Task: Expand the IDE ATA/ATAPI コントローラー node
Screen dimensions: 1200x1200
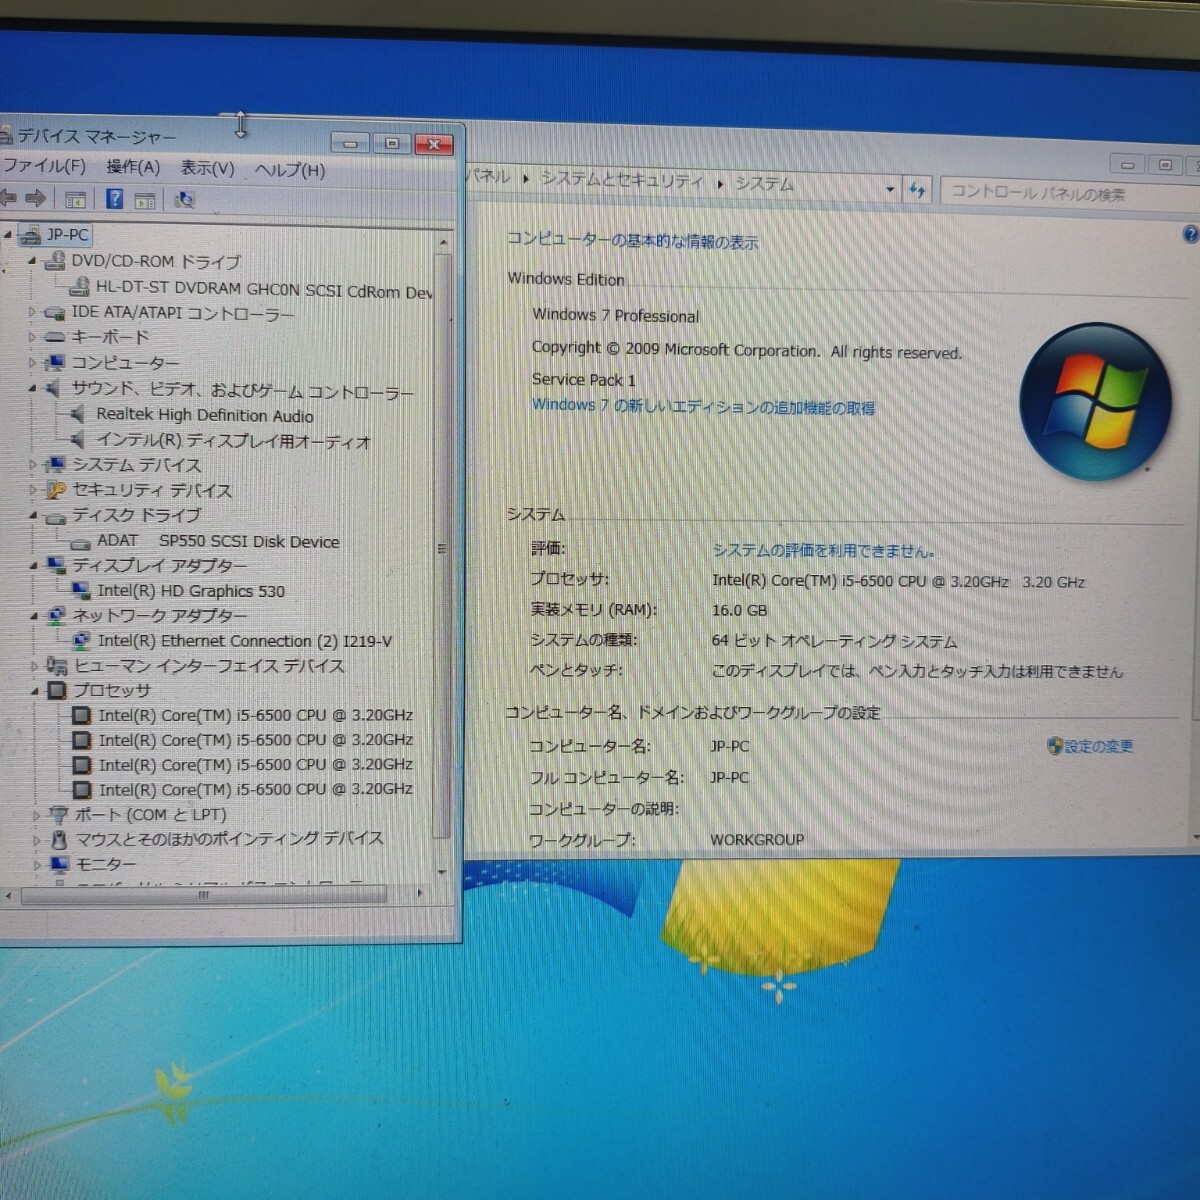Action: [x=32, y=313]
